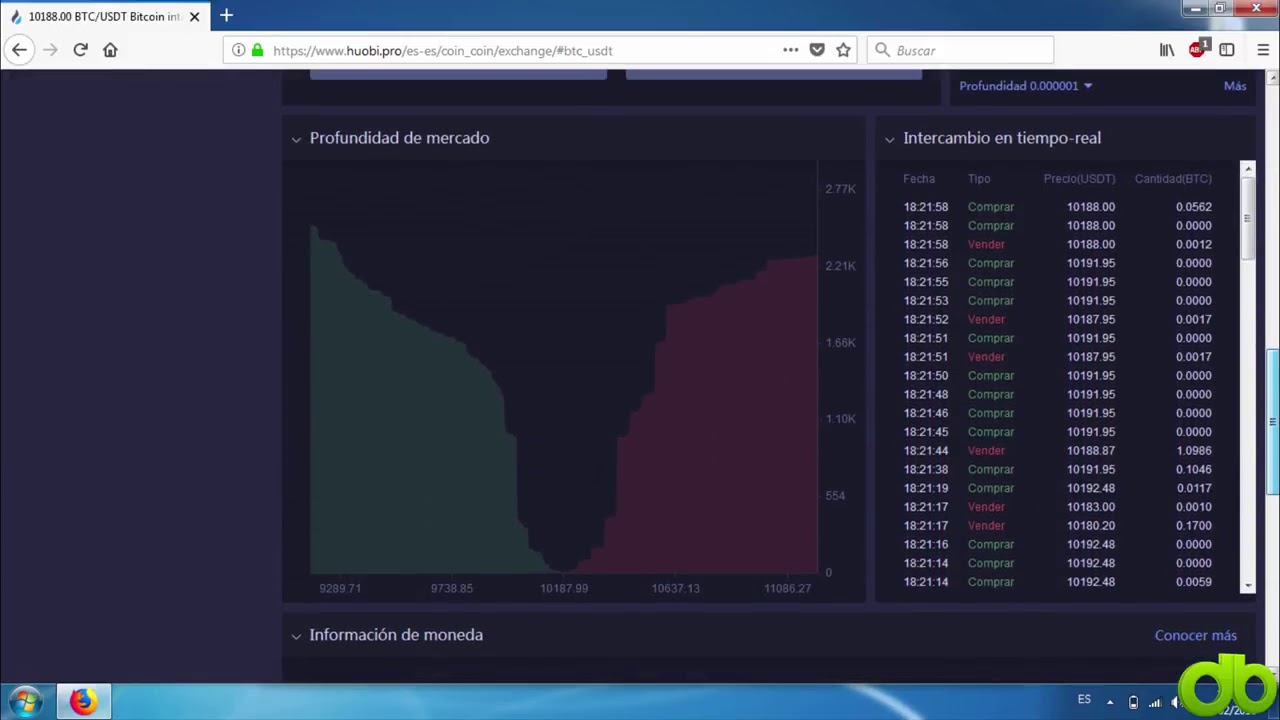Click the down arrow of trades scrollbar
The width and height of the screenshot is (1280, 720).
(x=1248, y=586)
